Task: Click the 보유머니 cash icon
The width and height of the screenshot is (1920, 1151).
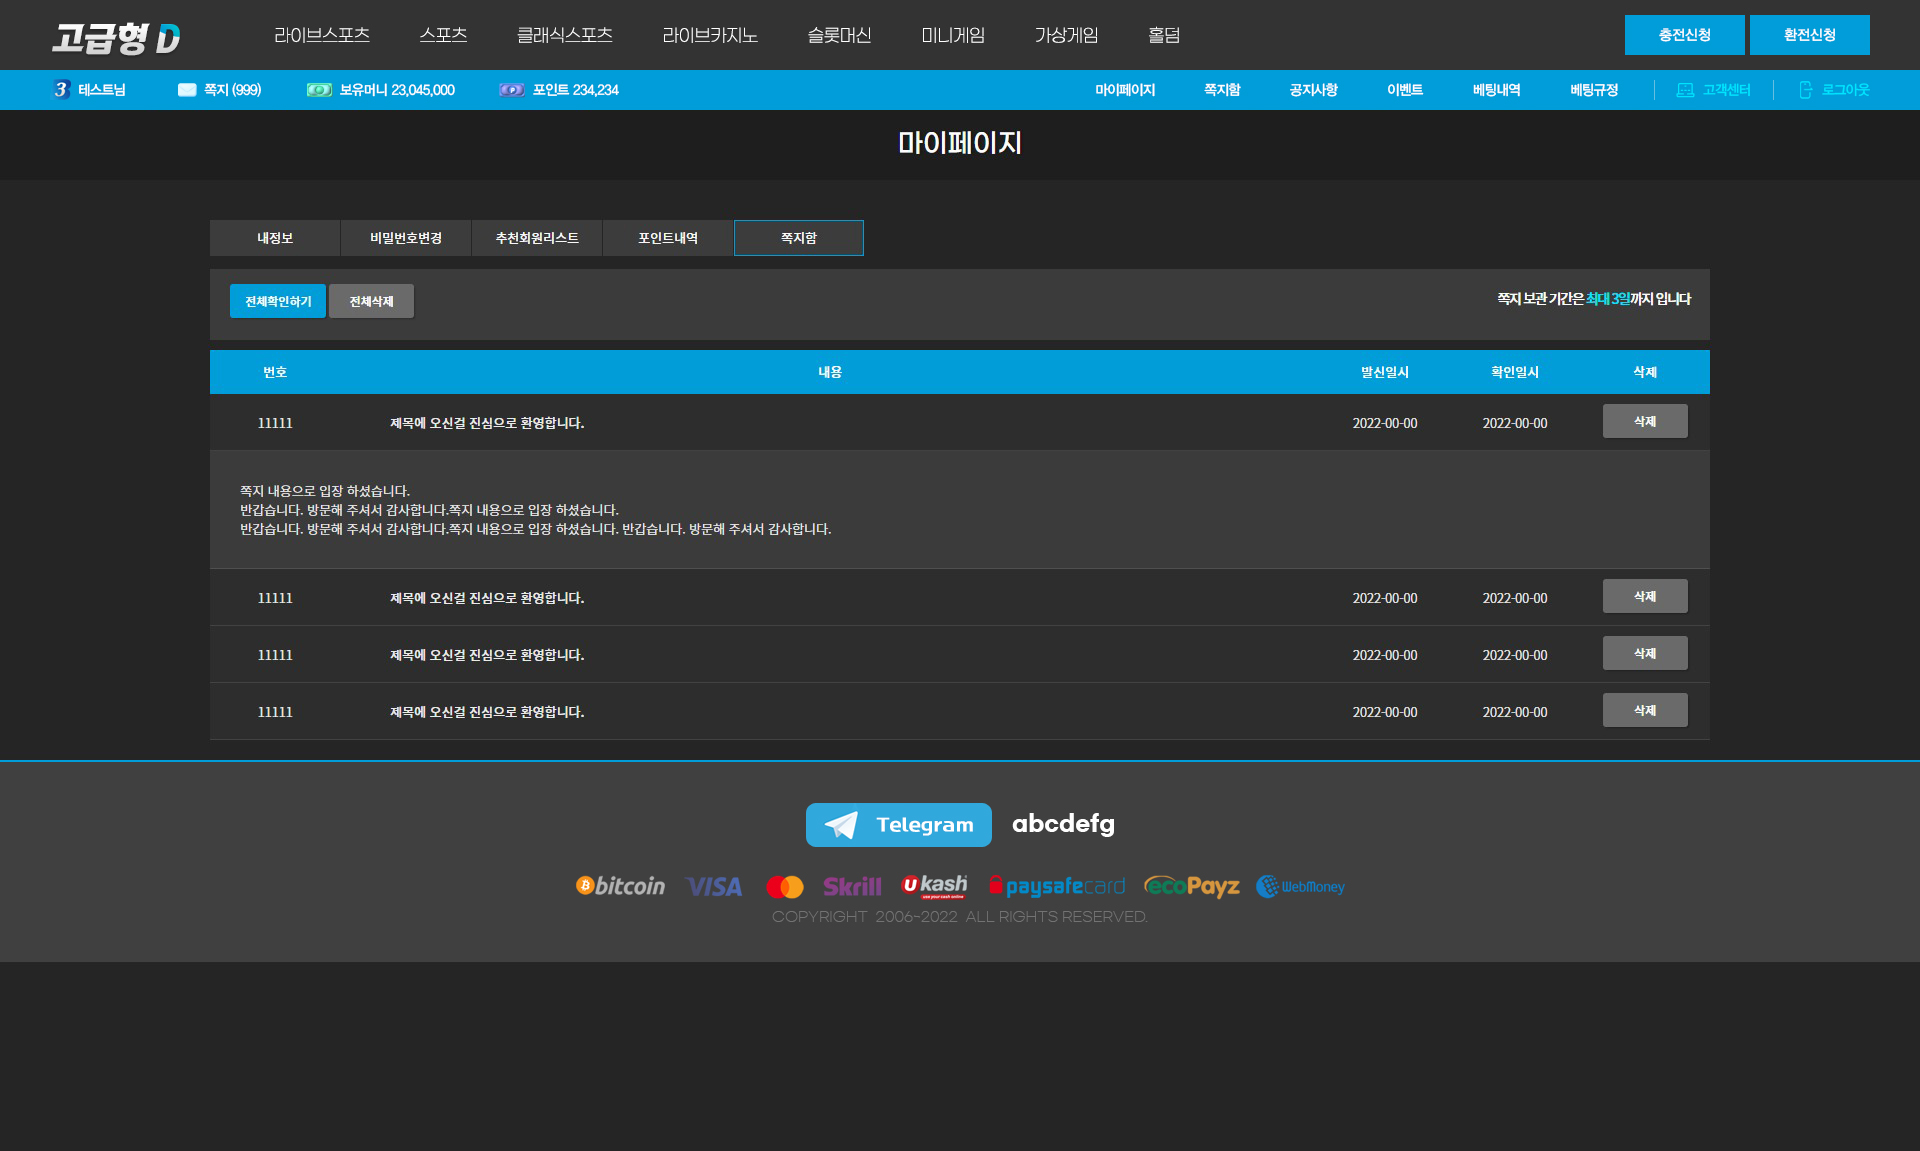Action: click(319, 90)
